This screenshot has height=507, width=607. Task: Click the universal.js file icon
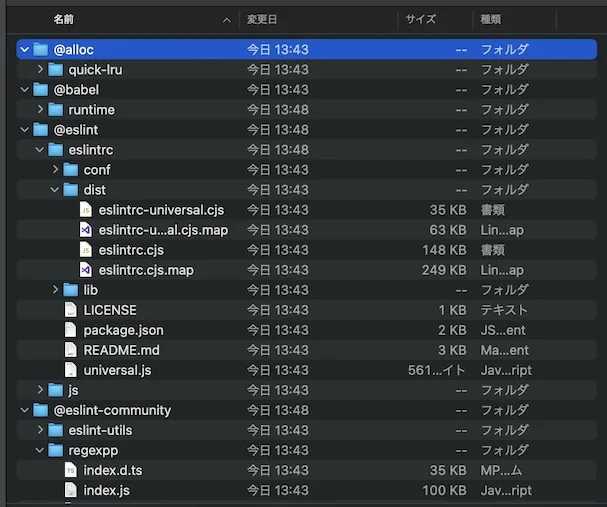(71, 370)
